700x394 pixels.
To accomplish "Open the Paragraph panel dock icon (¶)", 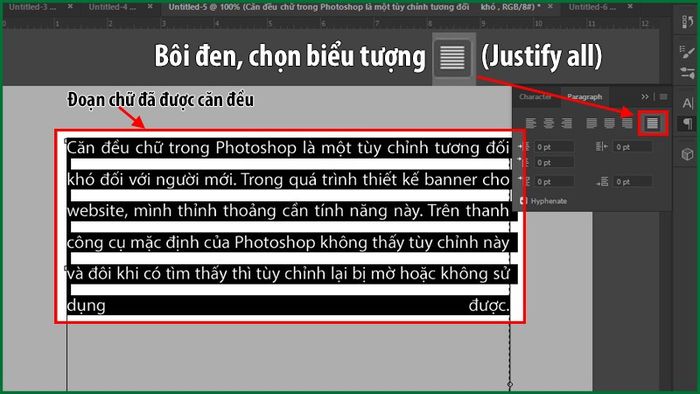I will click(688, 123).
